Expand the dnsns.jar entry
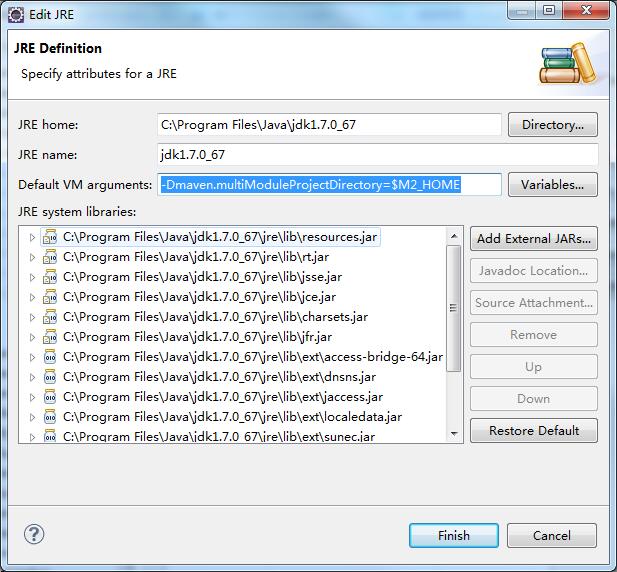 pyautogui.click(x=32, y=377)
